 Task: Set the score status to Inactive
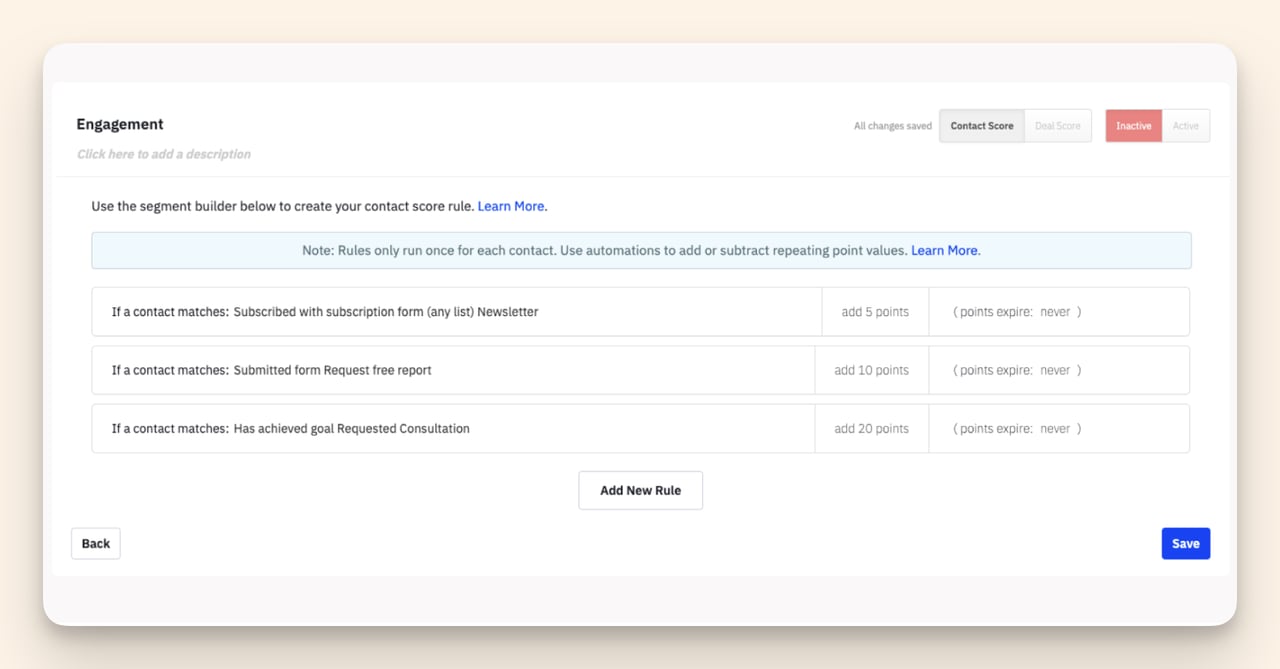pyautogui.click(x=1134, y=126)
